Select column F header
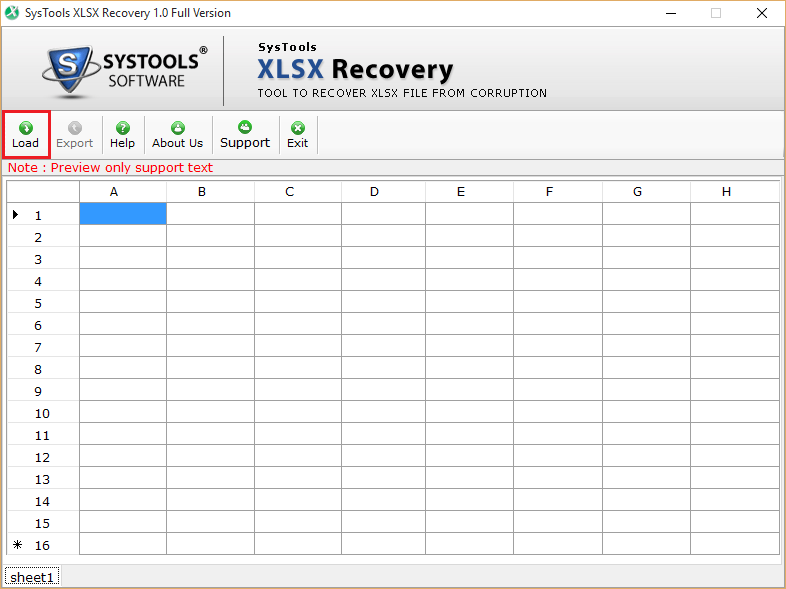Image resolution: width=786 pixels, height=589 pixels. (x=558, y=191)
